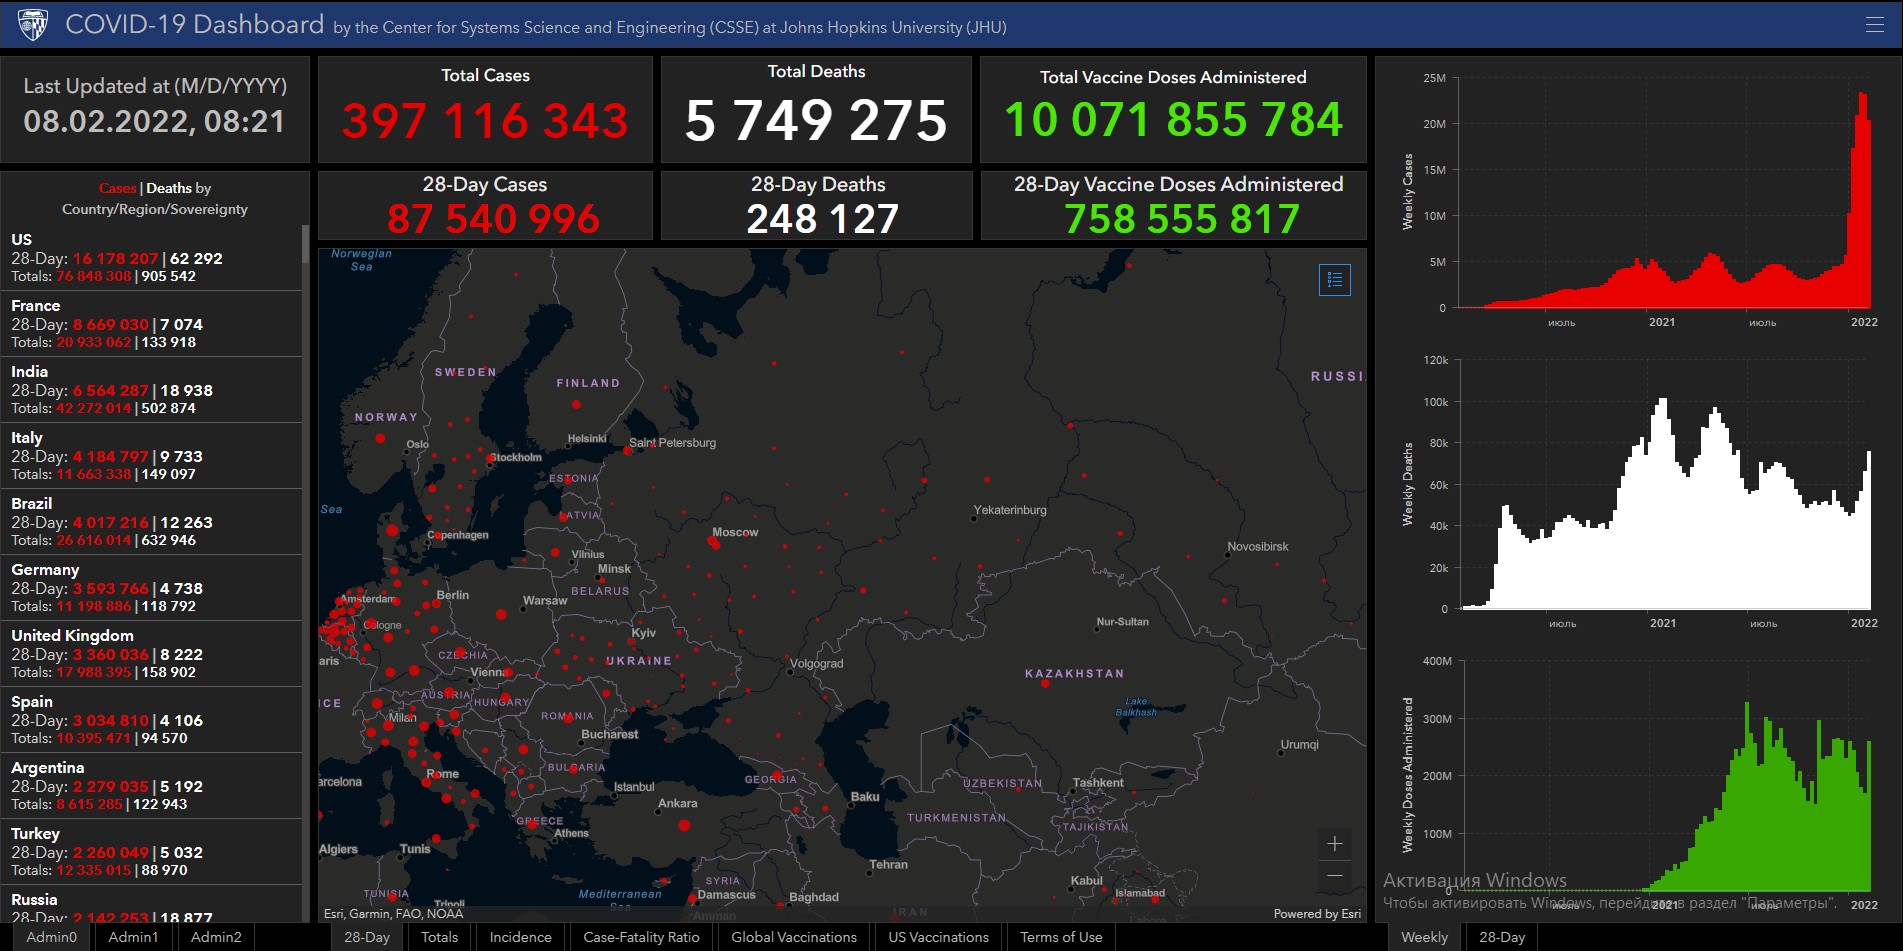Zoom in the map with plus button
This screenshot has width=1903, height=951.
click(1334, 844)
